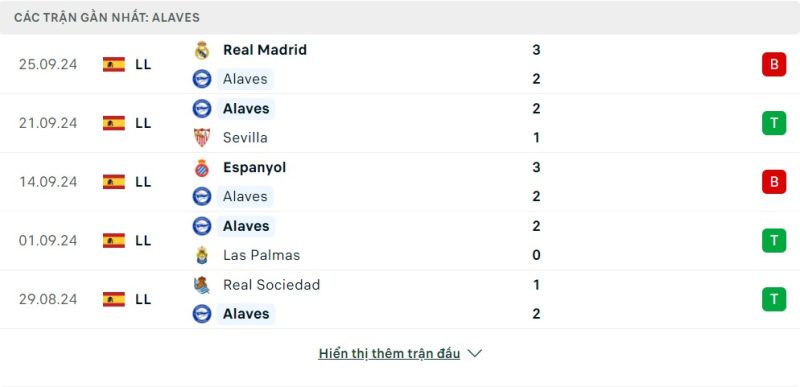Click Spain flag icon for the 21.09.24 match
This screenshot has width=800, height=387.
point(114,123)
